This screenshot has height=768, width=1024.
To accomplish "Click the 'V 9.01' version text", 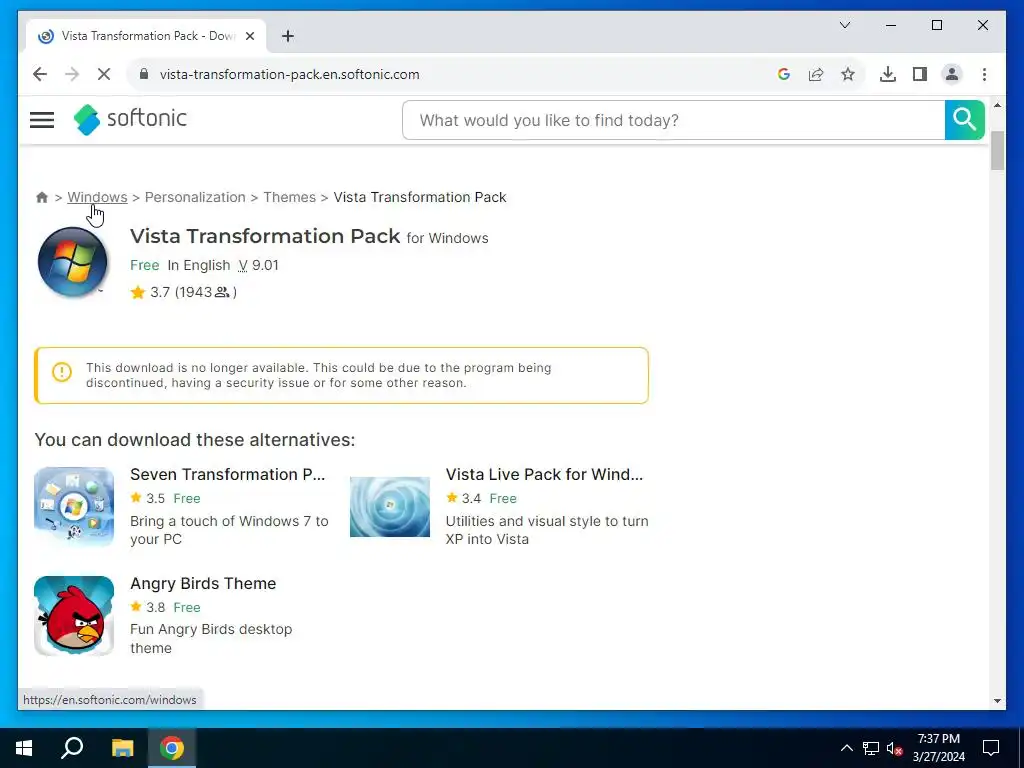I will pyautogui.click(x=258, y=265).
